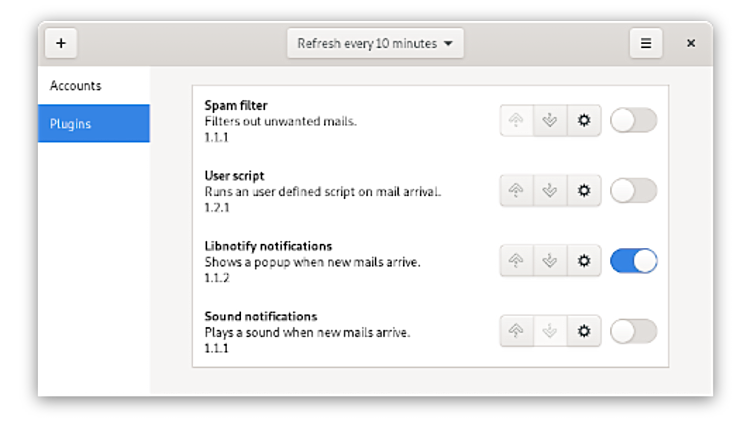Click the plus button to add account
The height and width of the screenshot is (423, 752).
61,43
